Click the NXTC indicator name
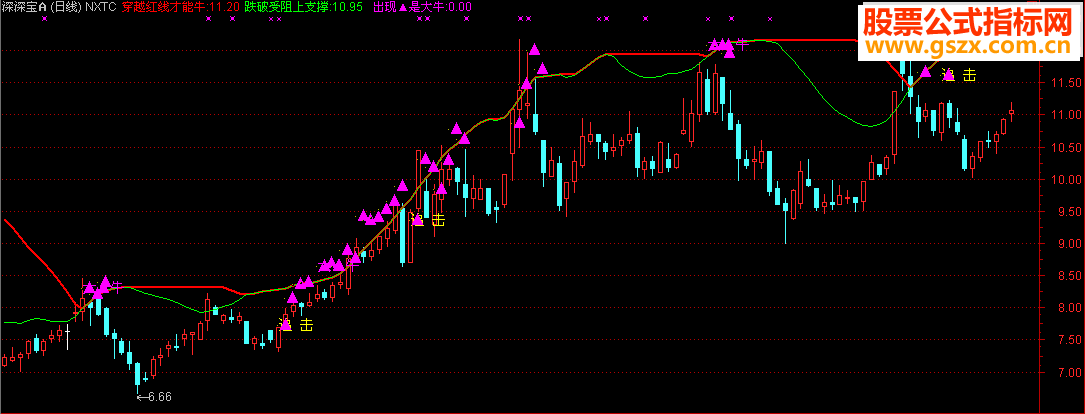The image size is (1085, 414). (x=101, y=7)
